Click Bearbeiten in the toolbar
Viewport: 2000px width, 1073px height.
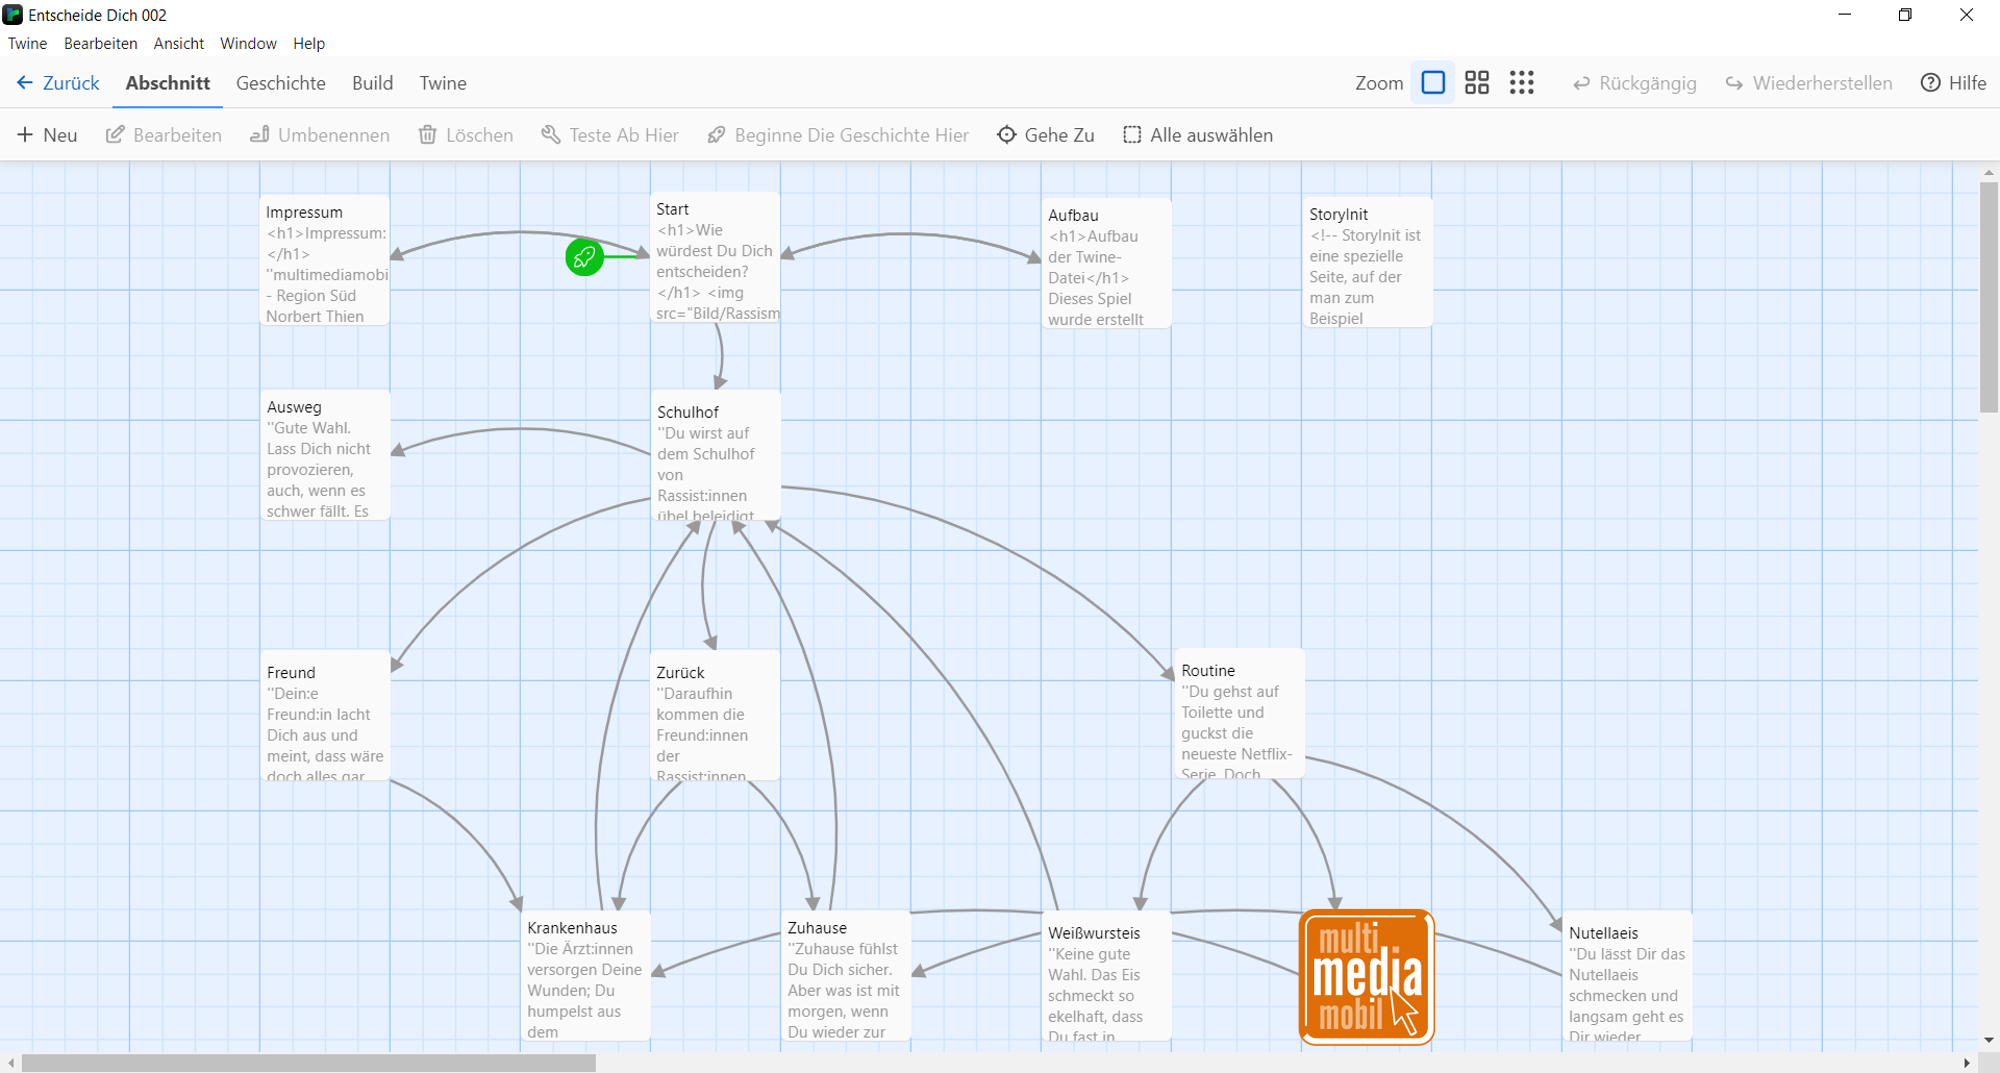(164, 135)
